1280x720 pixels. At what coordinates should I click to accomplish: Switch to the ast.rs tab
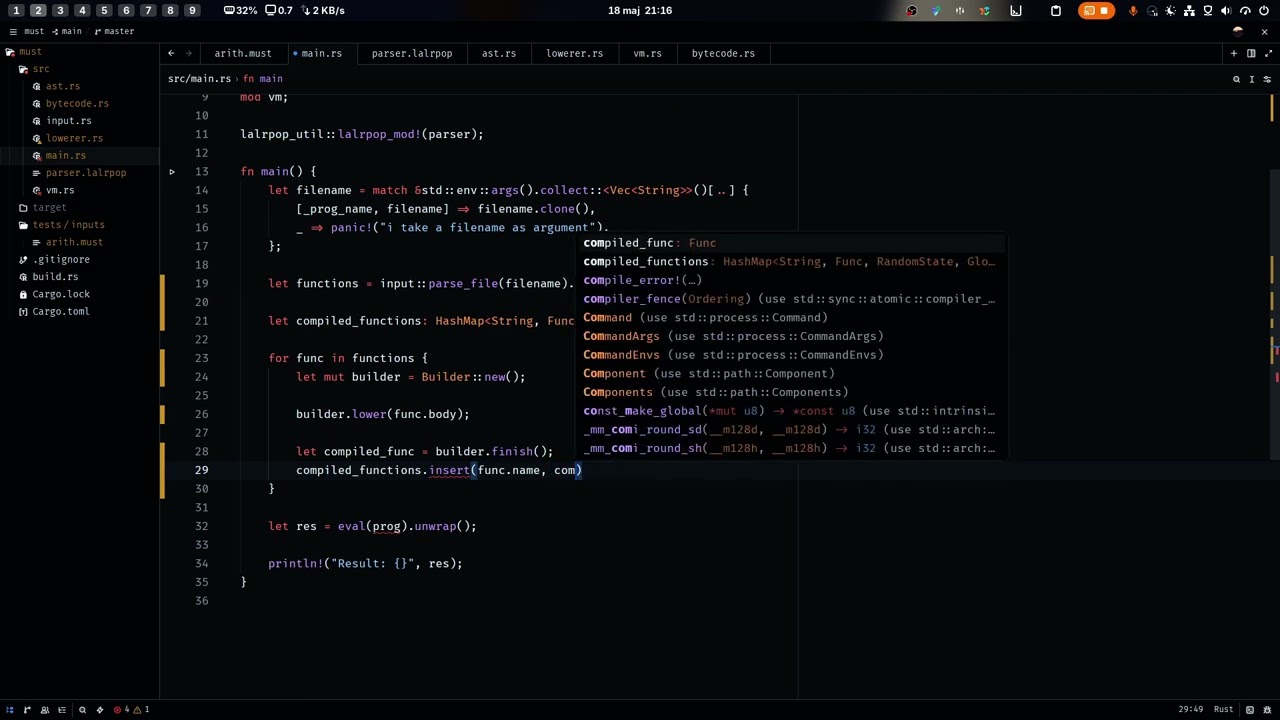tap(499, 53)
